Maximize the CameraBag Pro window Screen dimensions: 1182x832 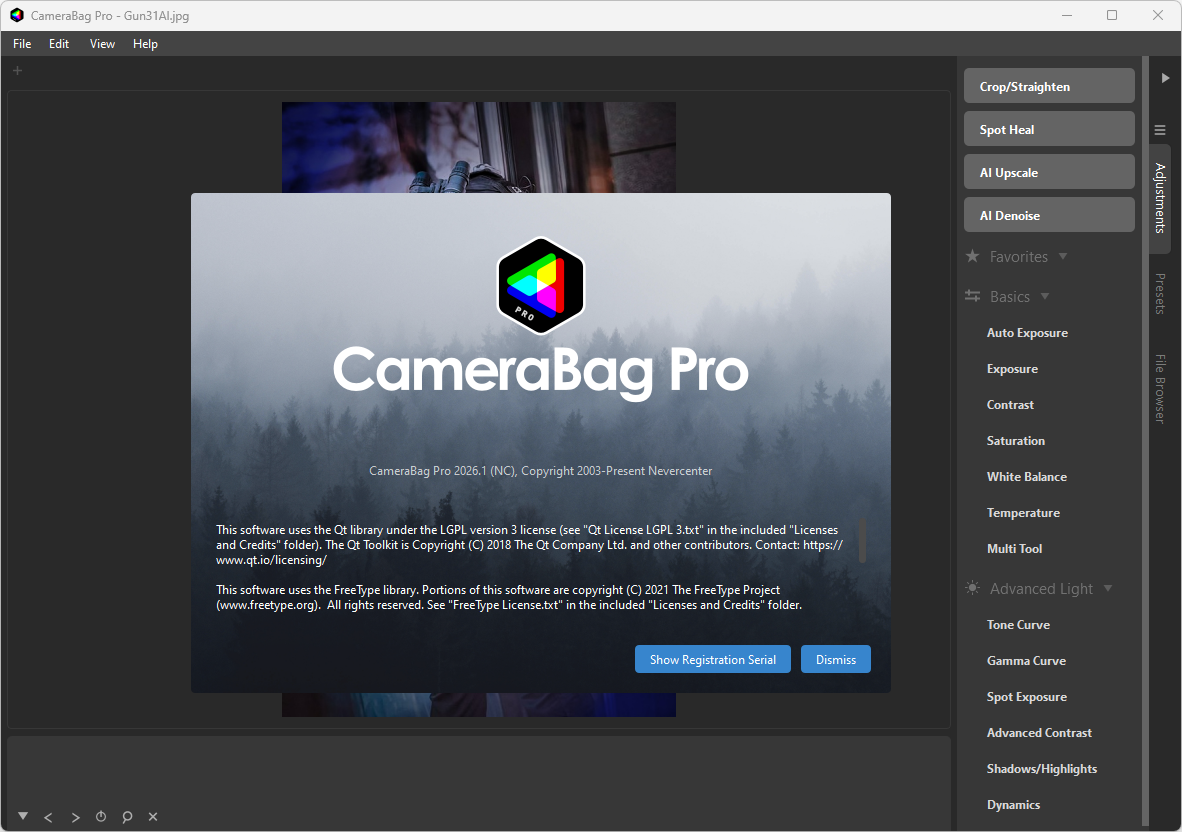point(1112,15)
